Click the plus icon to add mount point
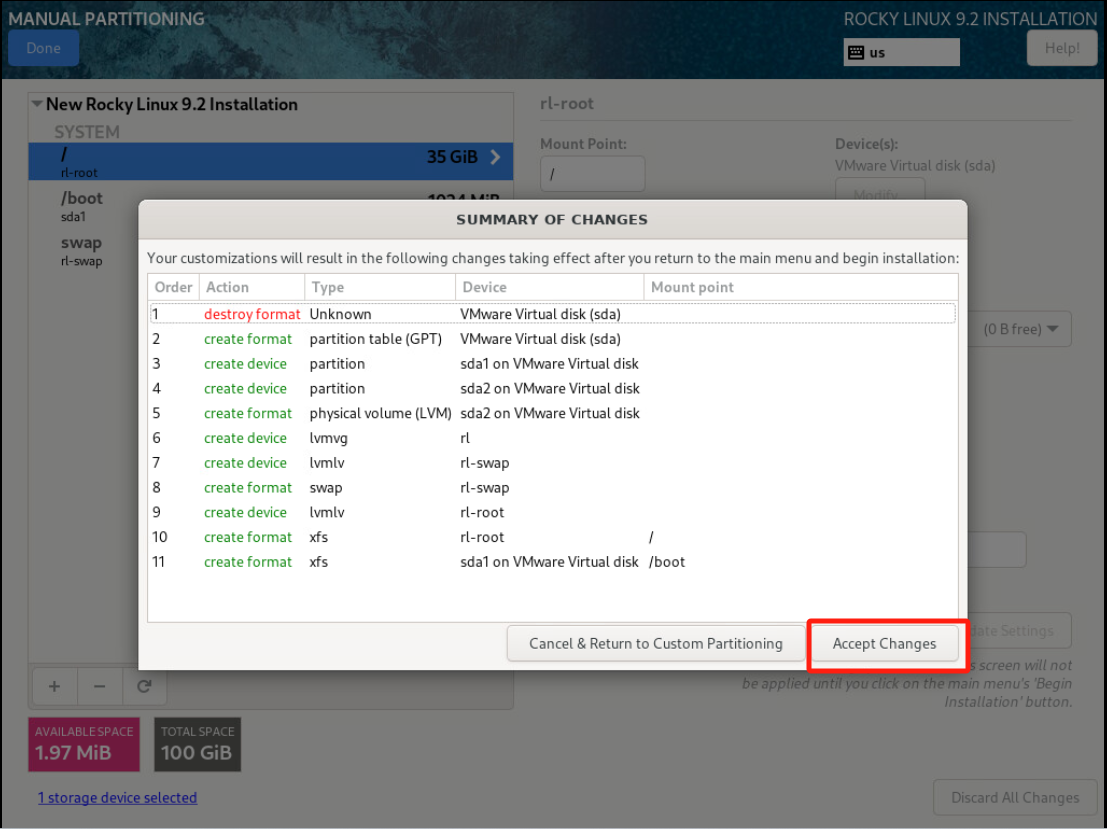The width and height of the screenshot is (1107, 829). 54,686
